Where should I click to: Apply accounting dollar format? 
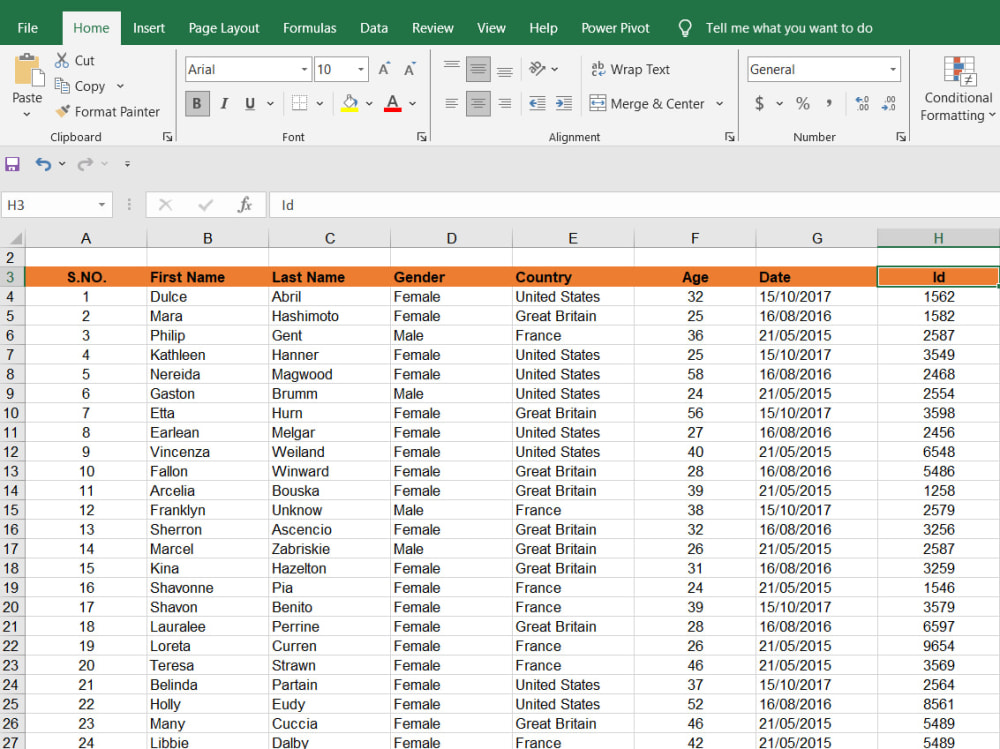[x=759, y=103]
